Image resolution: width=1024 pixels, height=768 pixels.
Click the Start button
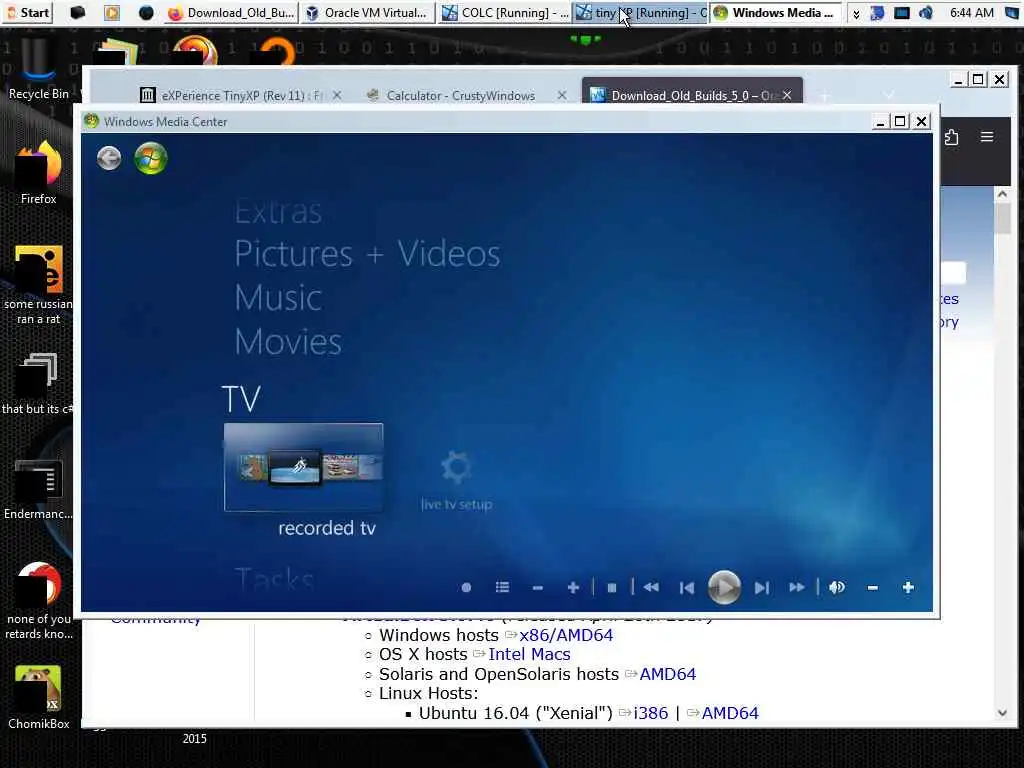[x=27, y=12]
